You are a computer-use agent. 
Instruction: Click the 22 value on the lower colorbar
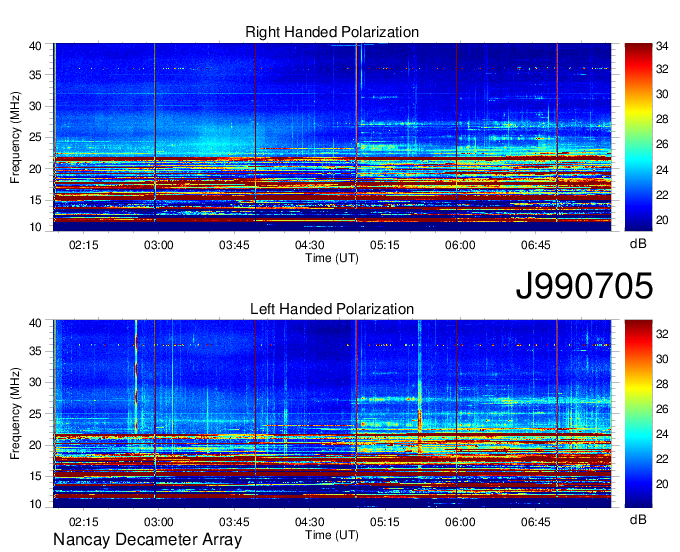point(662,459)
